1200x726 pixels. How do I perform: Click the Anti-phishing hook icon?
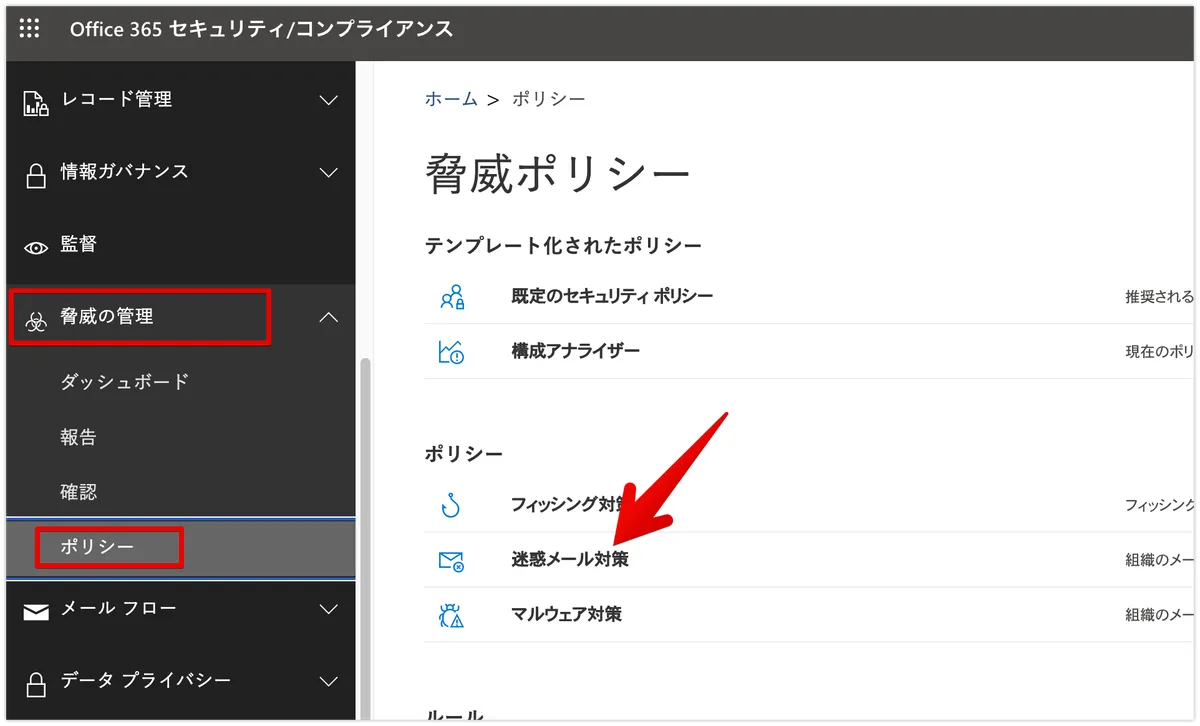[x=451, y=506]
